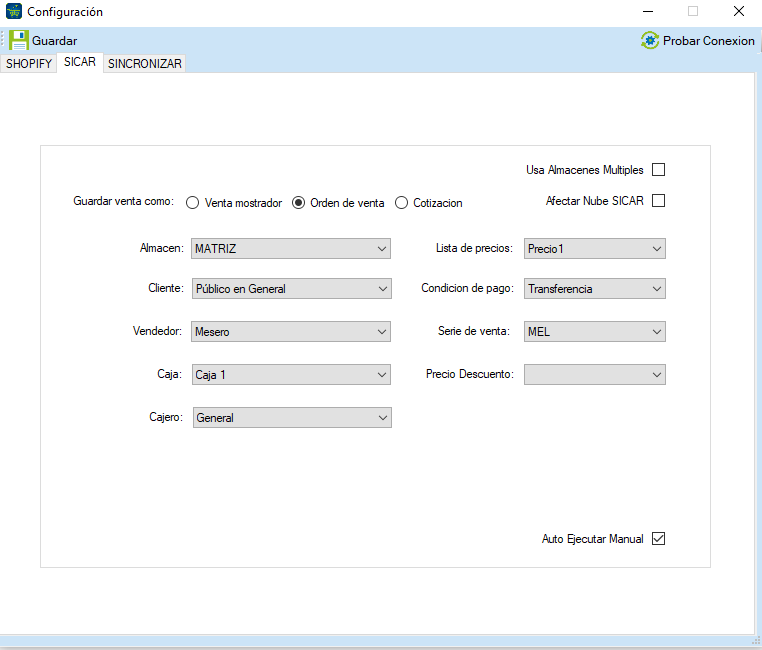Image resolution: width=762 pixels, height=650 pixels.
Task: Select the SICAR tab
Action: pos(80,62)
